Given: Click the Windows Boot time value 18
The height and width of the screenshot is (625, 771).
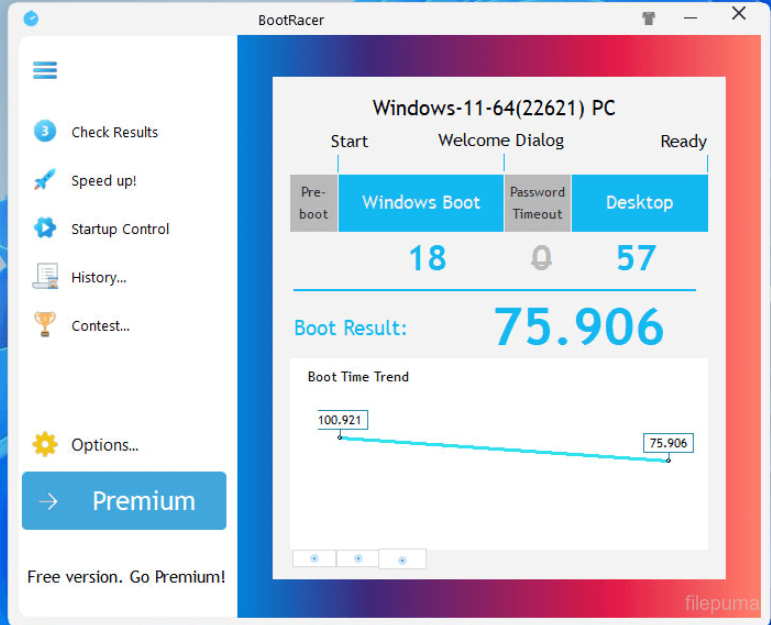Looking at the screenshot, I should tap(428, 258).
